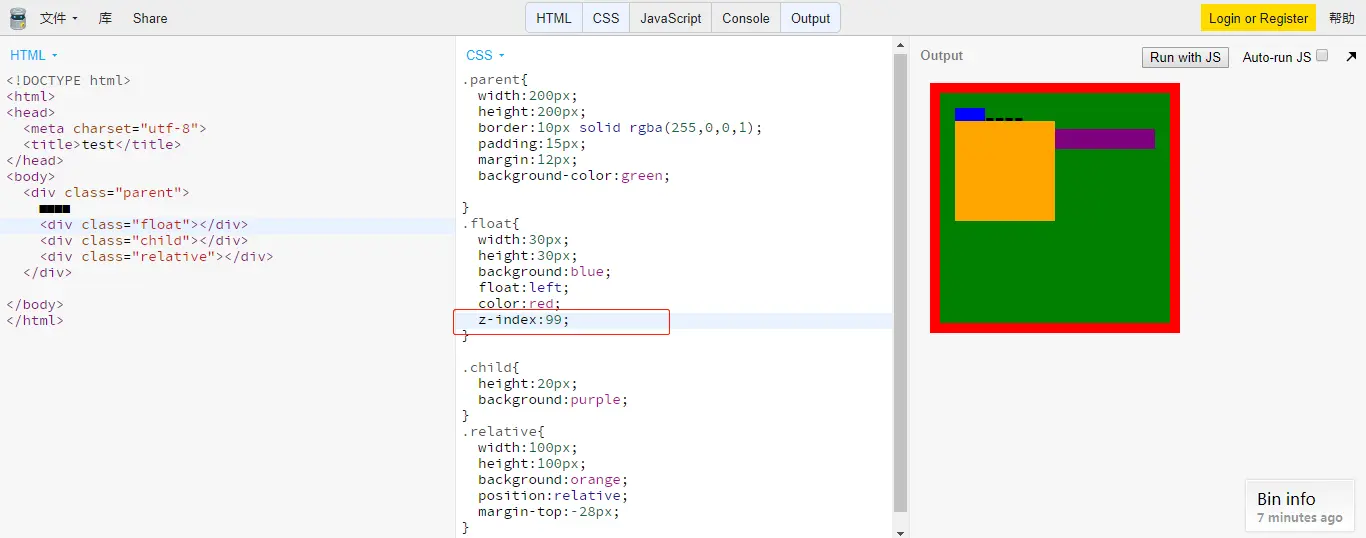Image resolution: width=1366 pixels, height=538 pixels.
Task: Click the 'background:orange;' CSS line
Action: [553, 480]
